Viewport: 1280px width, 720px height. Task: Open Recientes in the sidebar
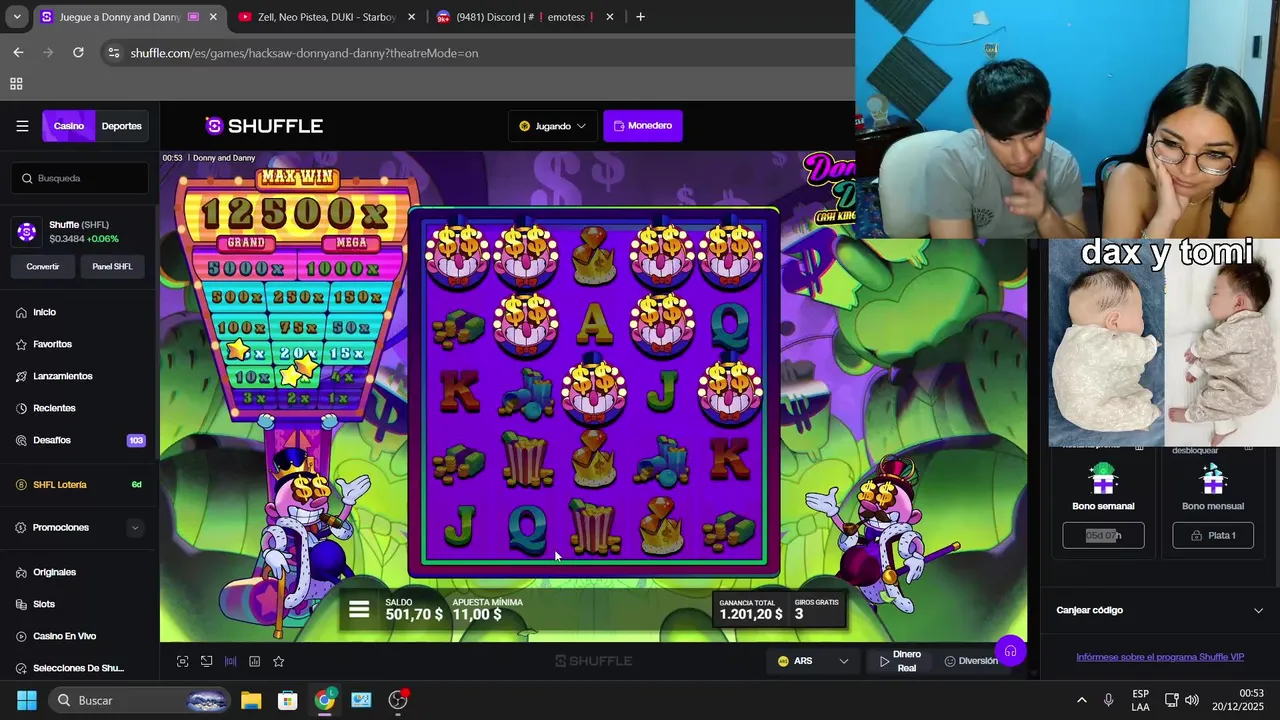click(54, 408)
